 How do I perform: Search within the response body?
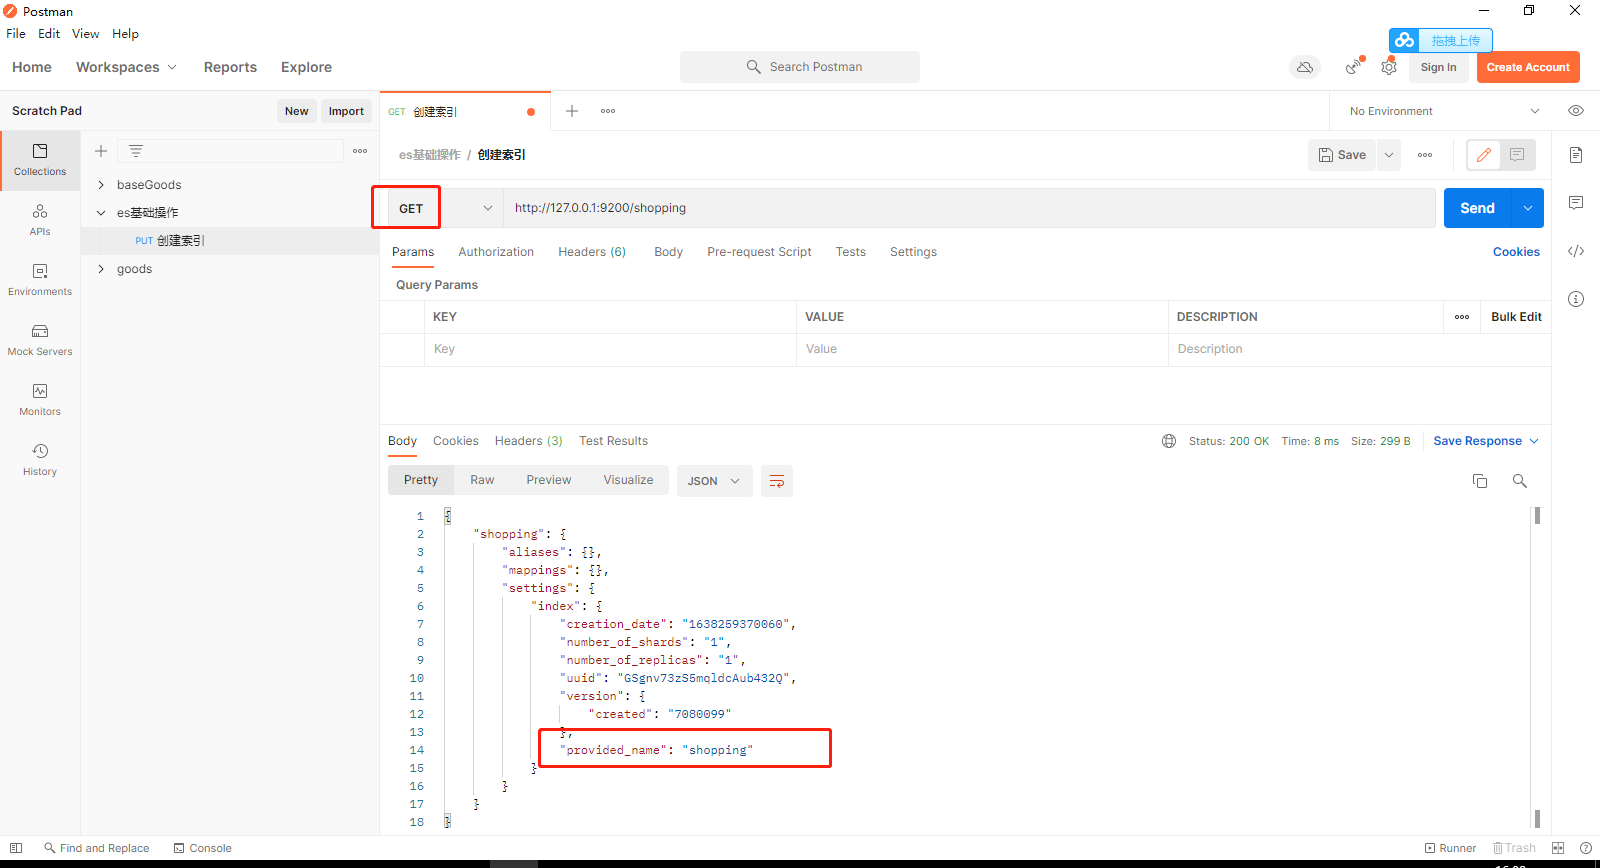1520,481
